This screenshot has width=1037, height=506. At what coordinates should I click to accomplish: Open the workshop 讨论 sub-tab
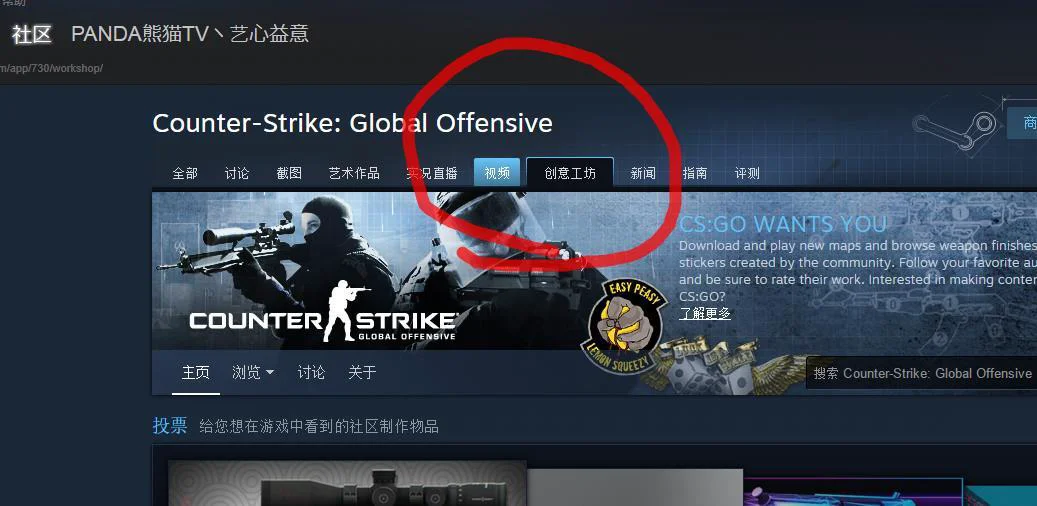(x=311, y=372)
